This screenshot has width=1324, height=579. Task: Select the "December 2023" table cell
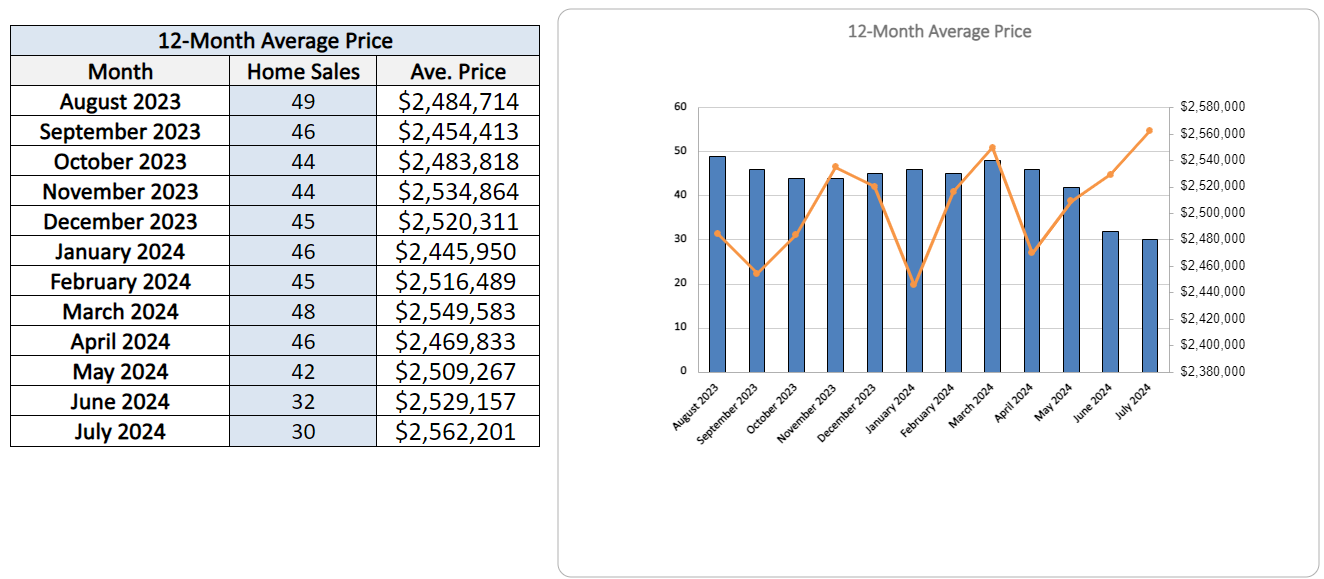(x=120, y=221)
